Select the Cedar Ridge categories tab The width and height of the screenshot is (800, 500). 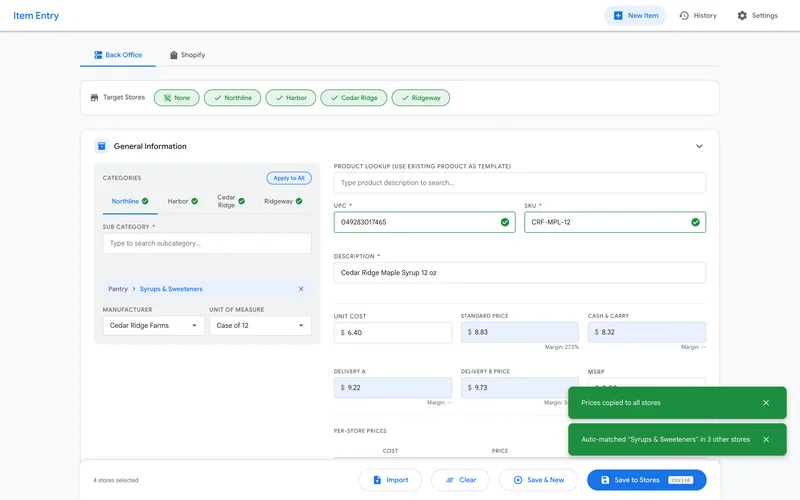[x=231, y=201]
